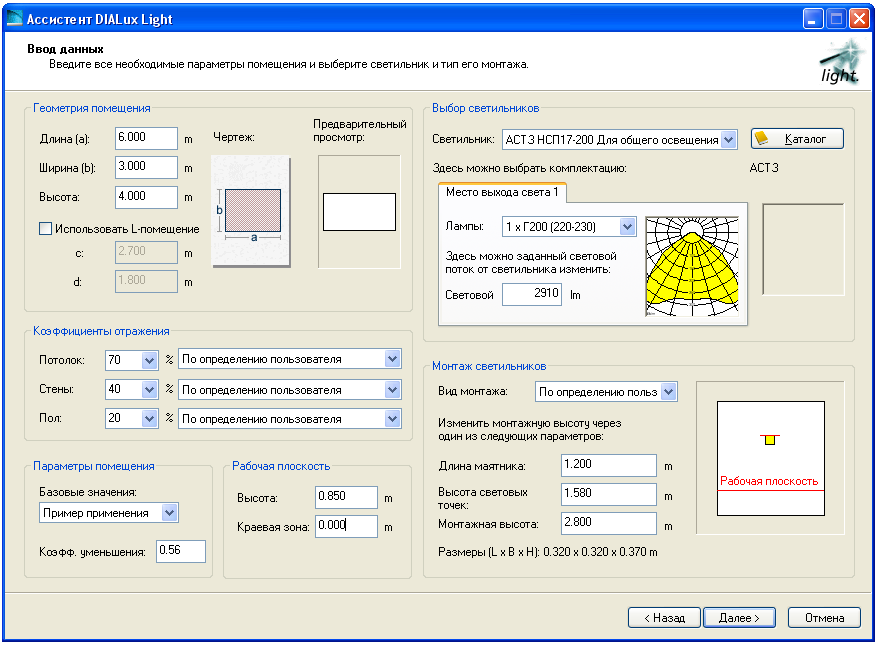Open the Лампы lamp type dropdown
This screenshot has height=645, width=878.
[627, 227]
